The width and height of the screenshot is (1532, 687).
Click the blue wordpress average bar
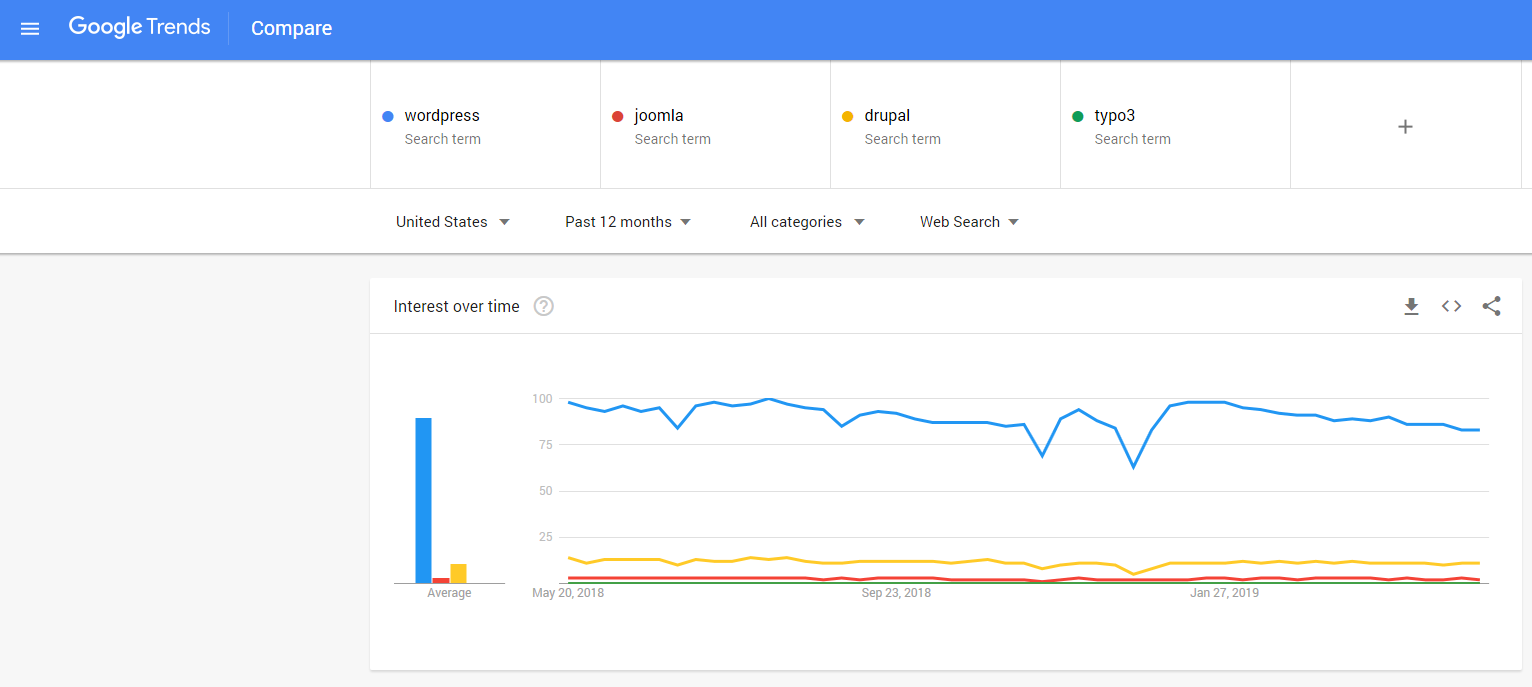click(424, 500)
